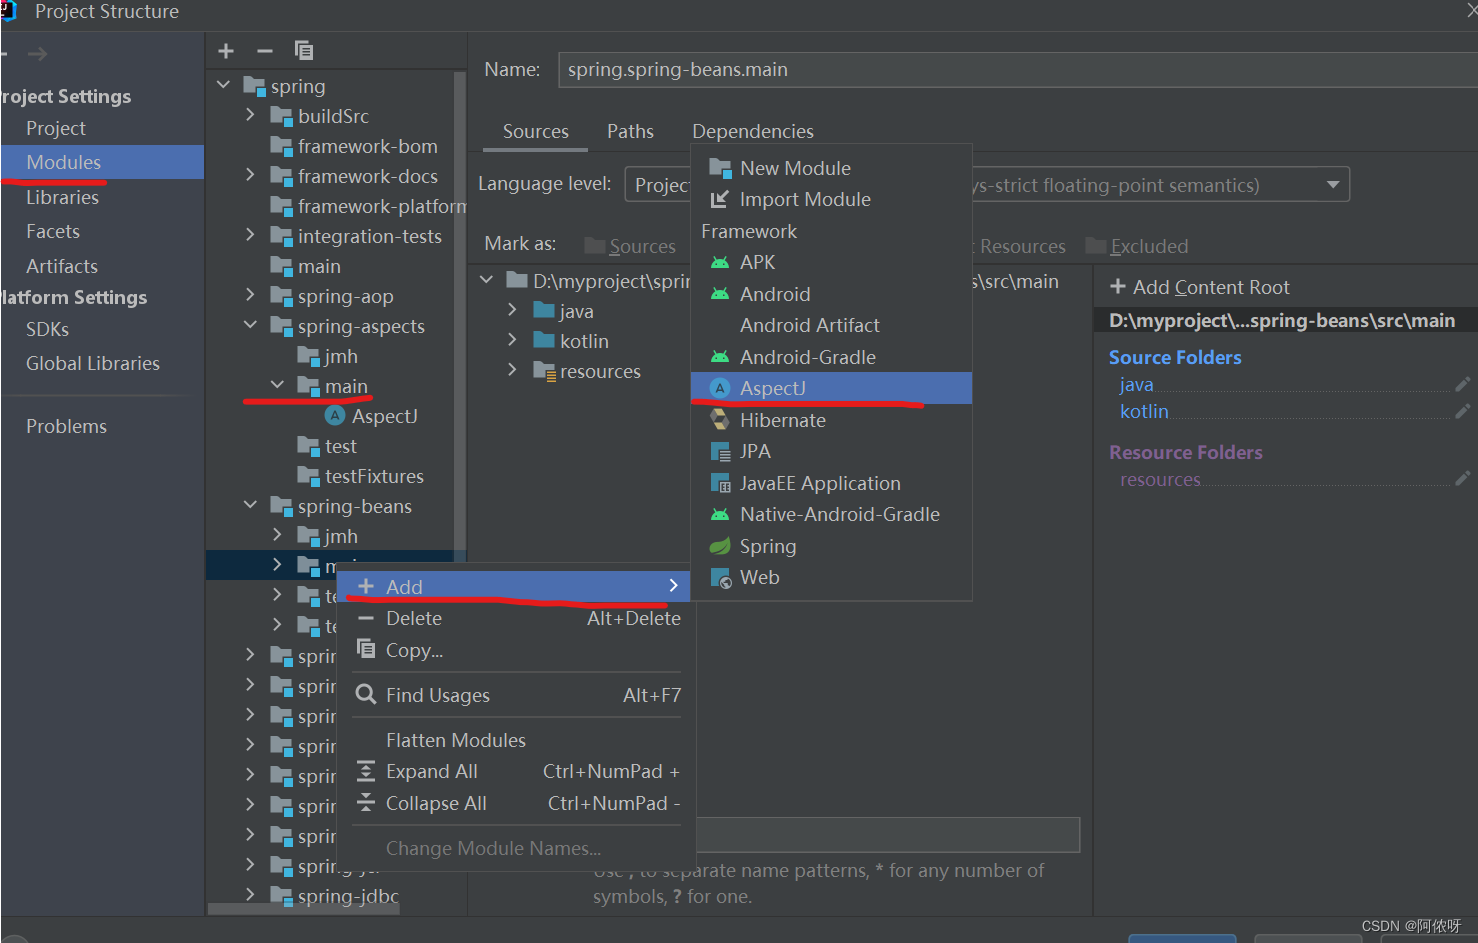Screen dimensions: 1478x943
Task: Expand the buildSrc tree node
Action: tap(250, 116)
